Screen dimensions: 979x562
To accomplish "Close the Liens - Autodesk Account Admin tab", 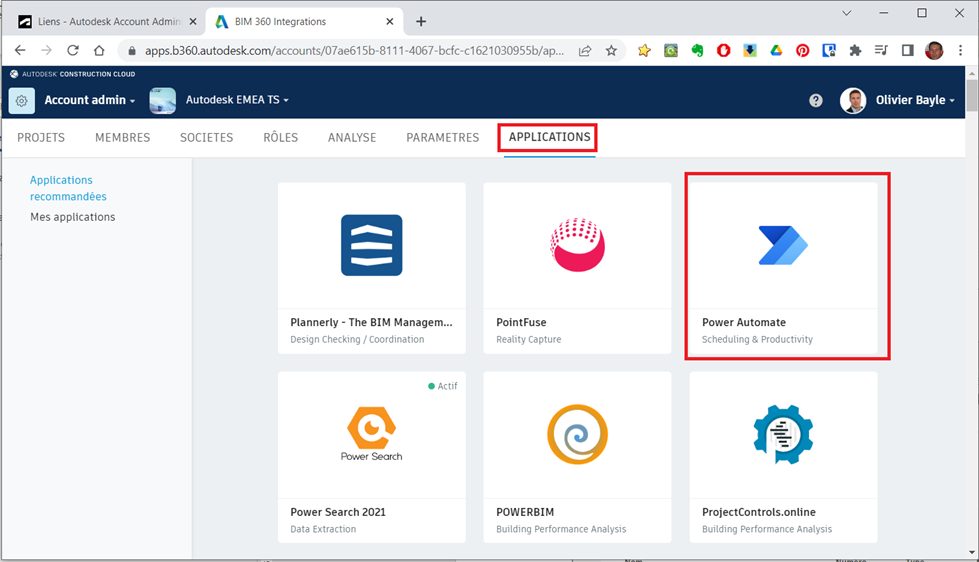I will point(193,21).
